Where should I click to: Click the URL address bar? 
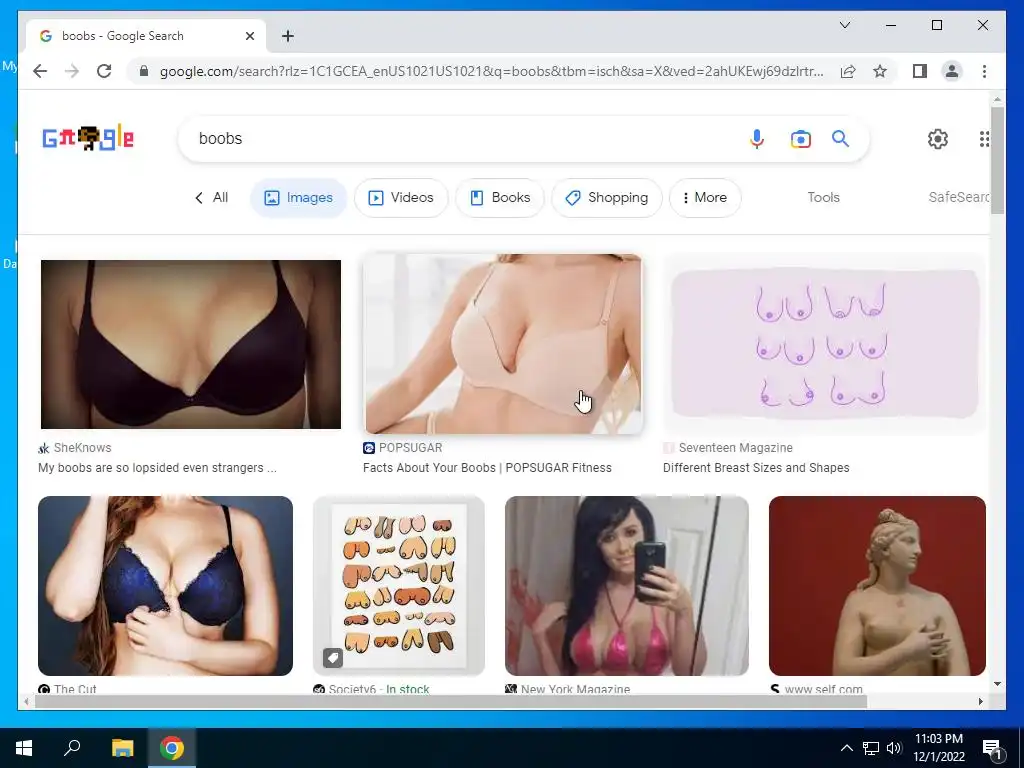tap(491, 71)
